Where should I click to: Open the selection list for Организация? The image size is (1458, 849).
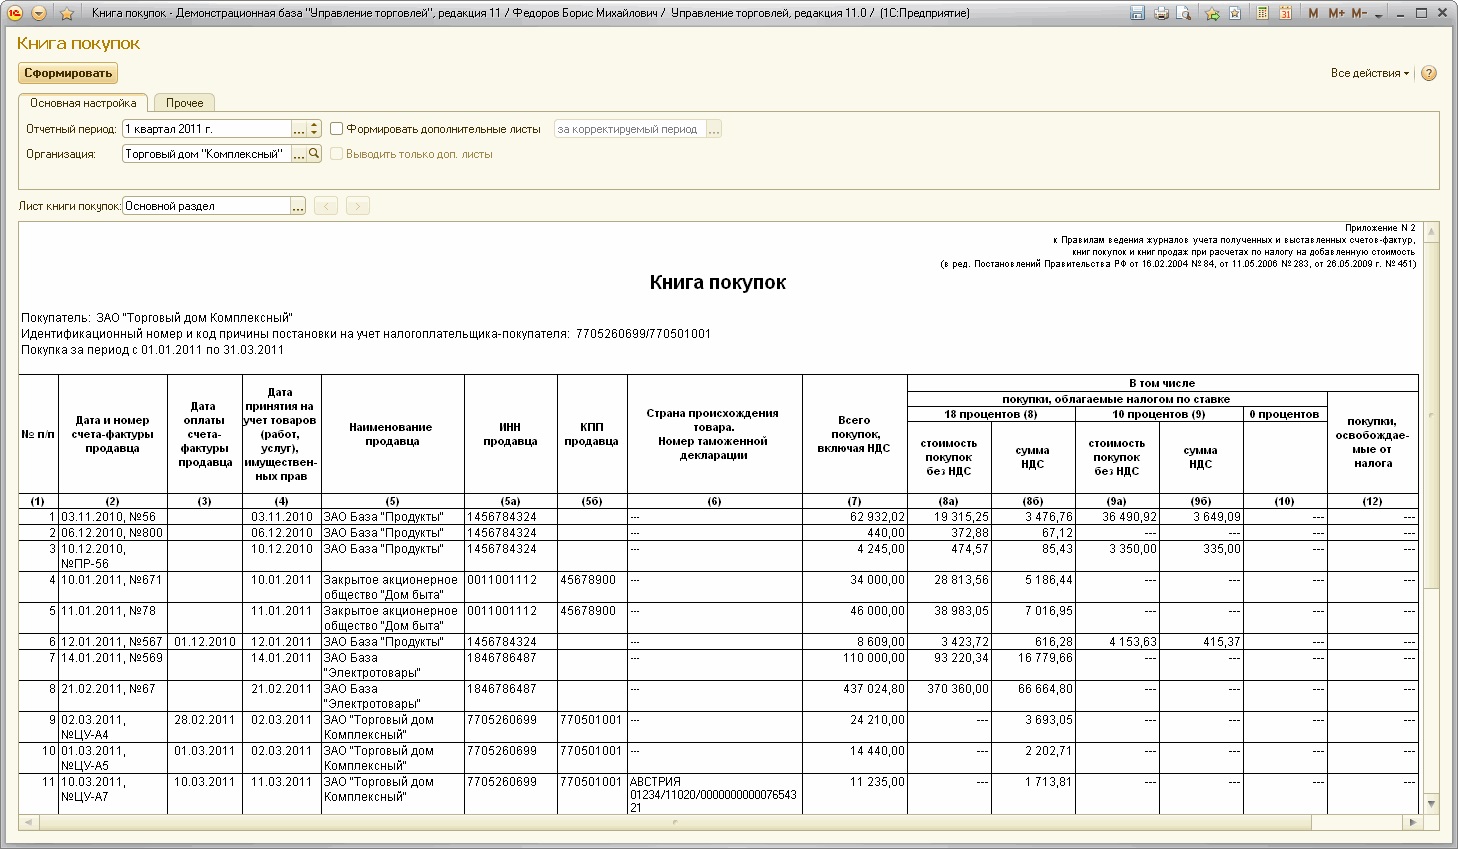pyautogui.click(x=299, y=154)
